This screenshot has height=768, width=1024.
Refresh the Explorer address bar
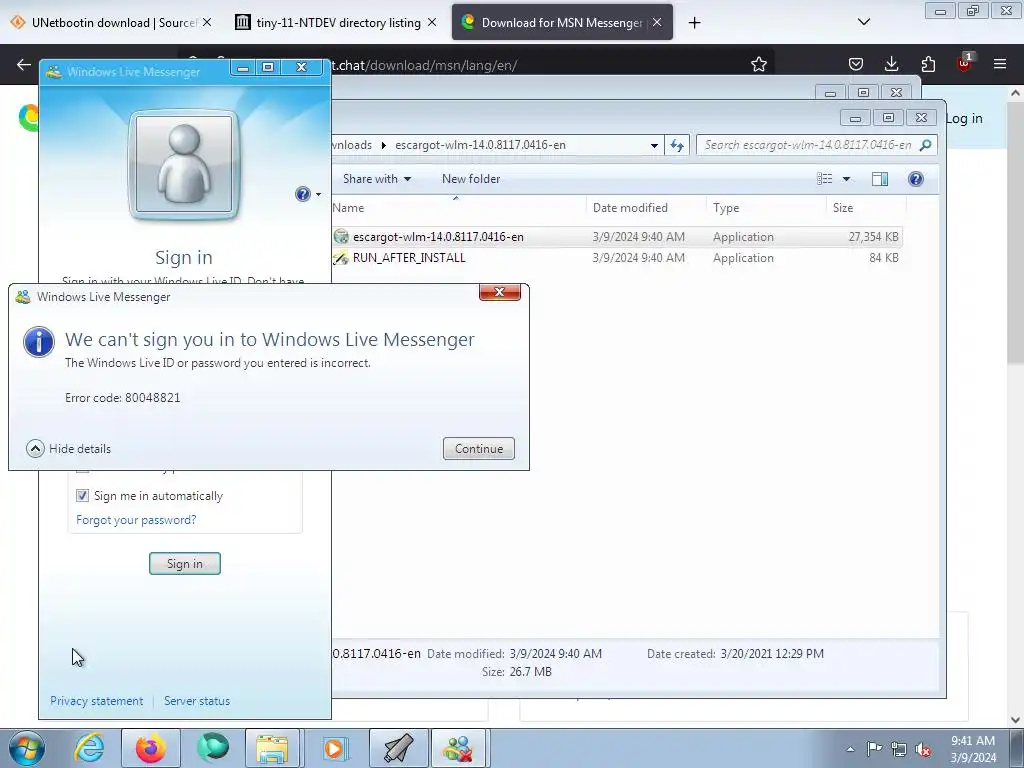coord(677,145)
